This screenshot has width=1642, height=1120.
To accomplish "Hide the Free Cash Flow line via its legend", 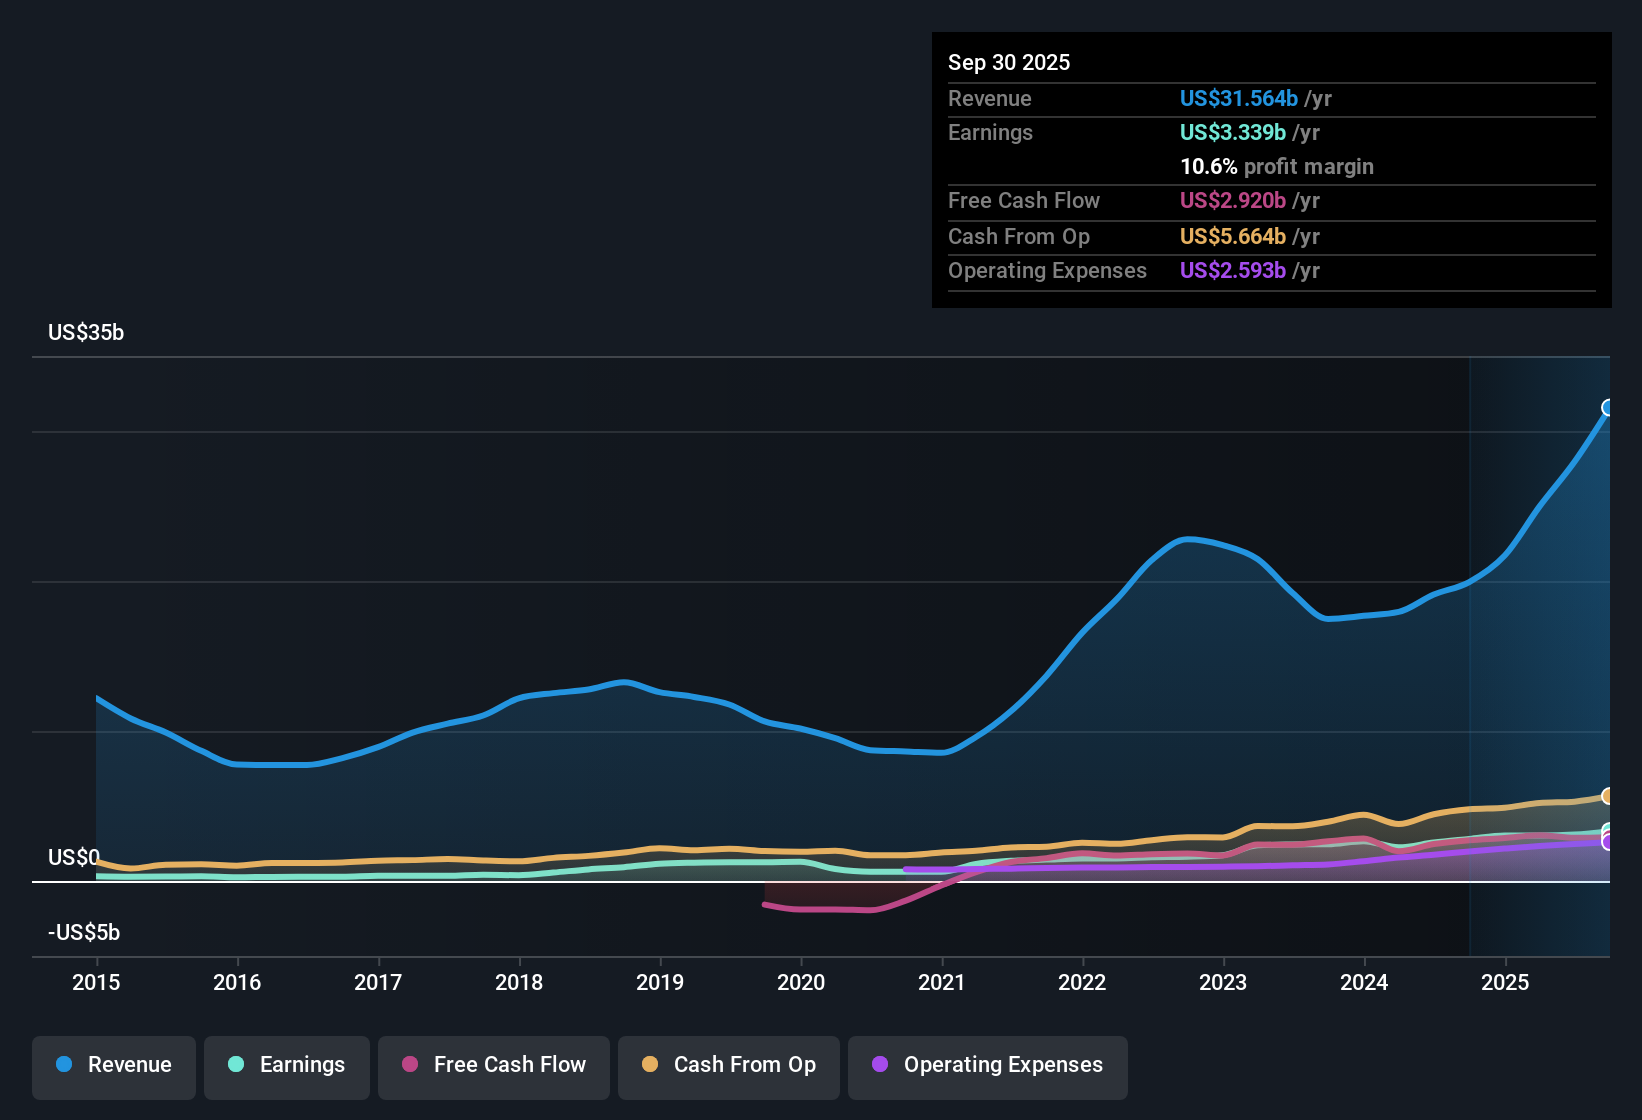I will click(x=493, y=1065).
